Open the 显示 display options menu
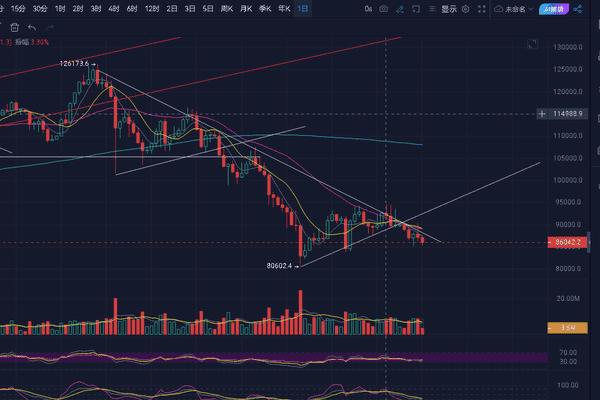The height and width of the screenshot is (400, 600). [449, 8]
